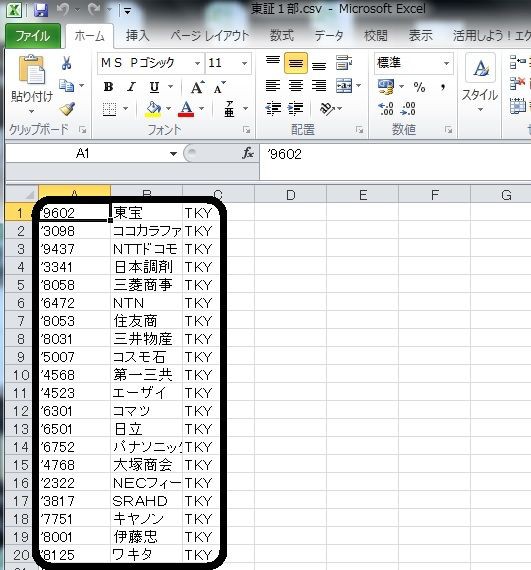The image size is (531, 570).
Task: Open fill color dropdown arrow
Action: tap(168, 109)
